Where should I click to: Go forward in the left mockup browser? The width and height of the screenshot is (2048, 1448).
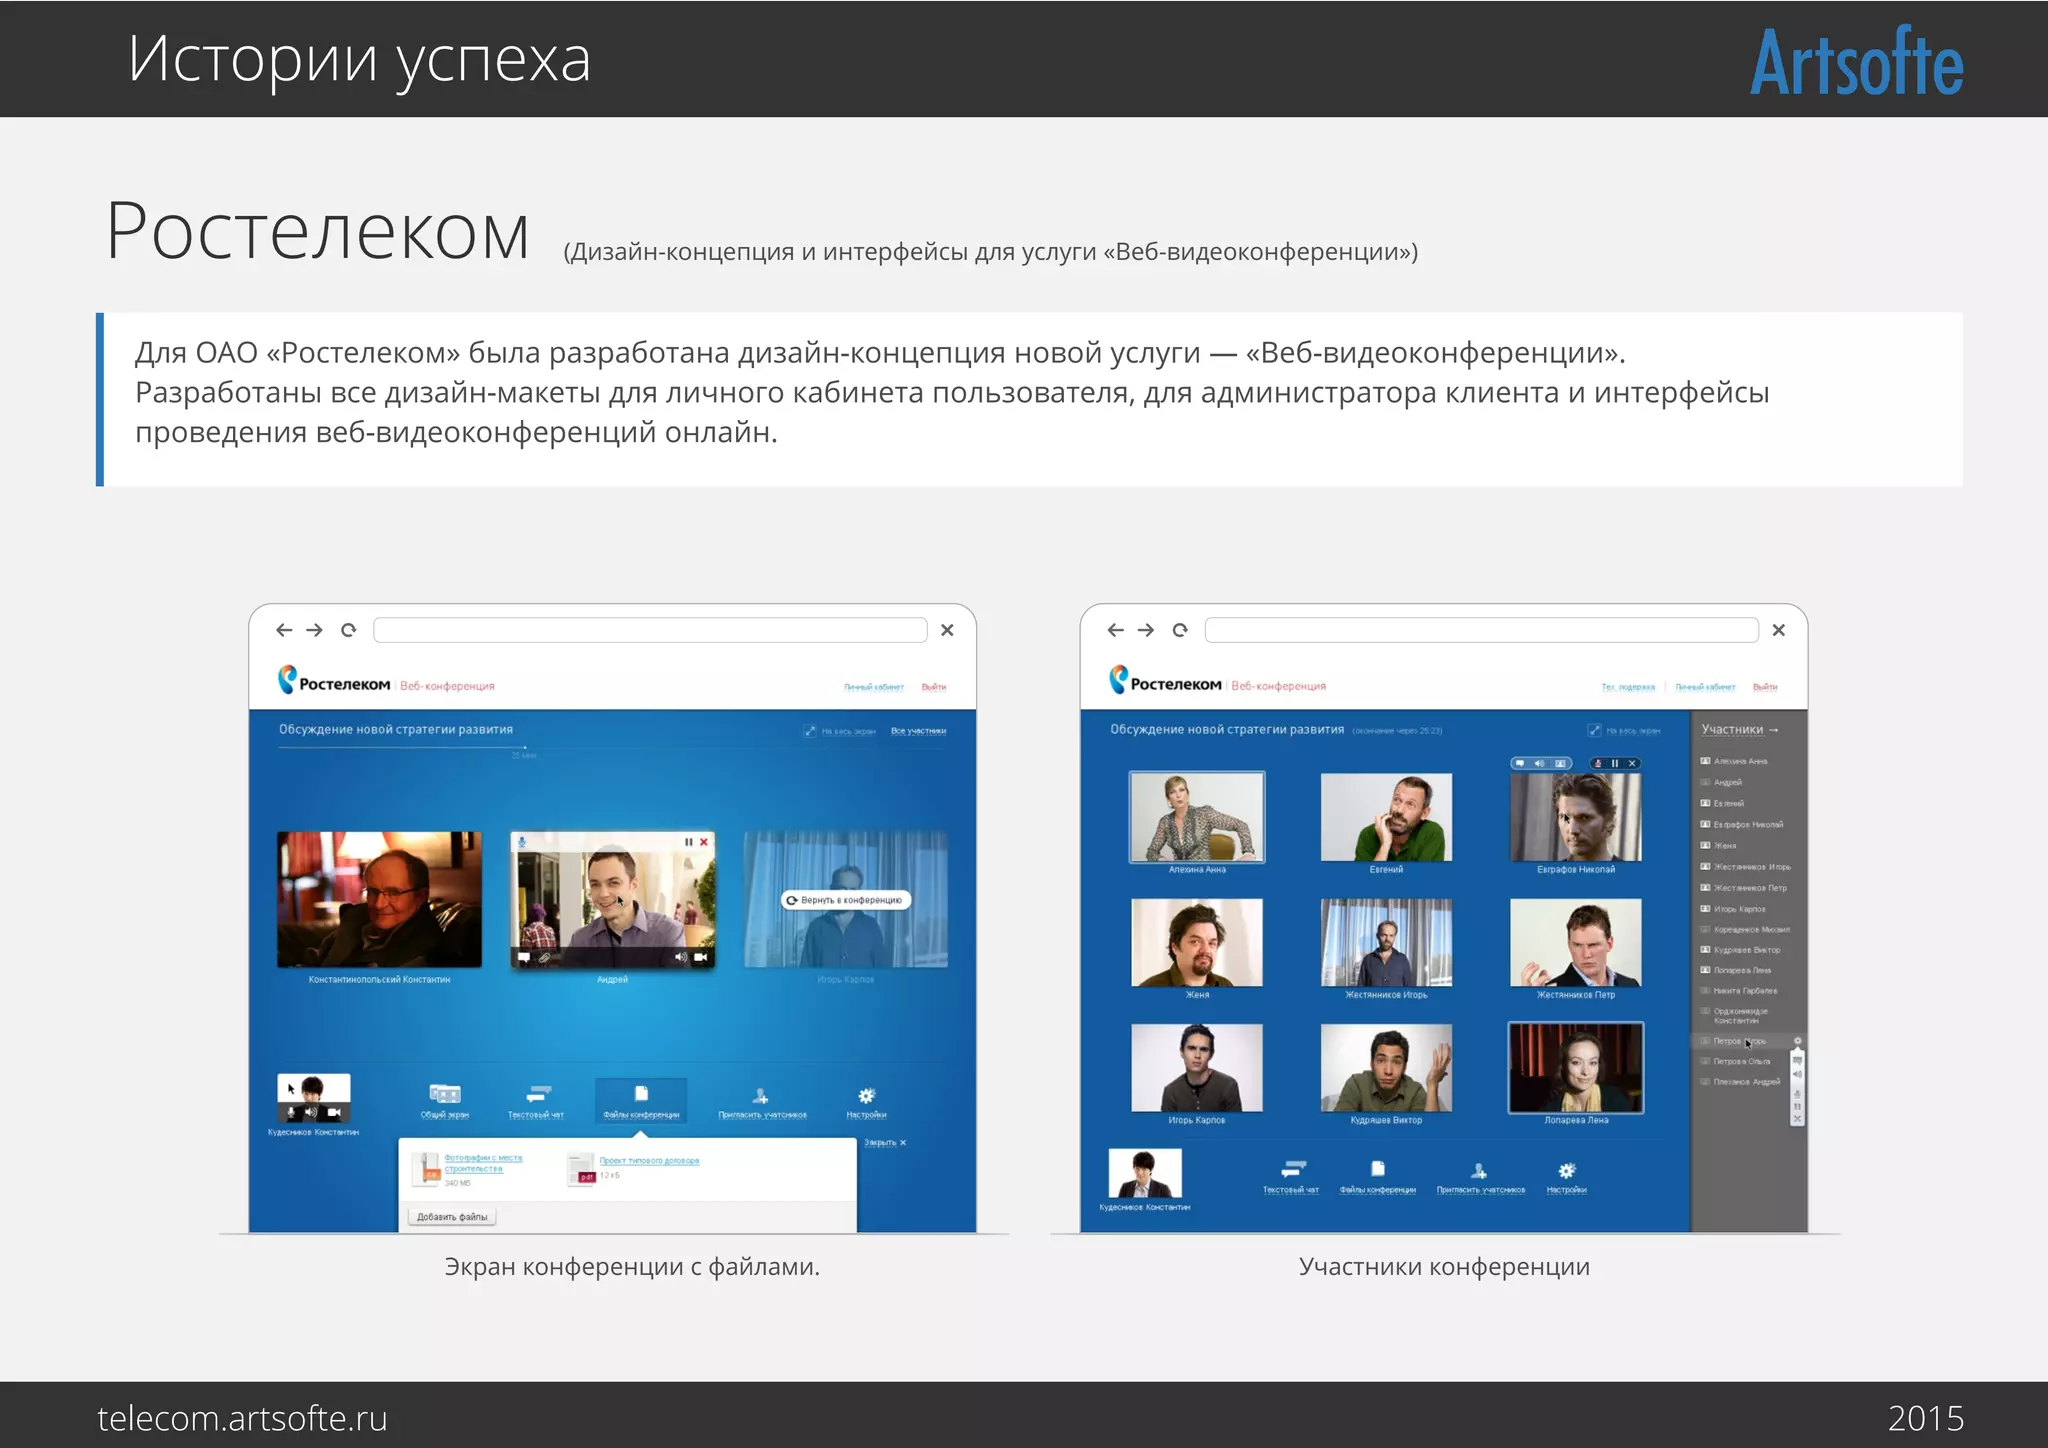coord(315,630)
